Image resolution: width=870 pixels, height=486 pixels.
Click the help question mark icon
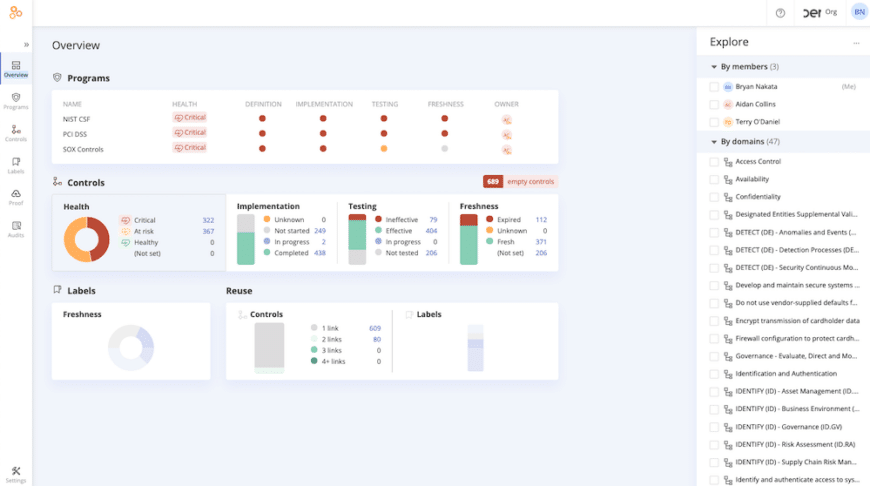click(780, 13)
